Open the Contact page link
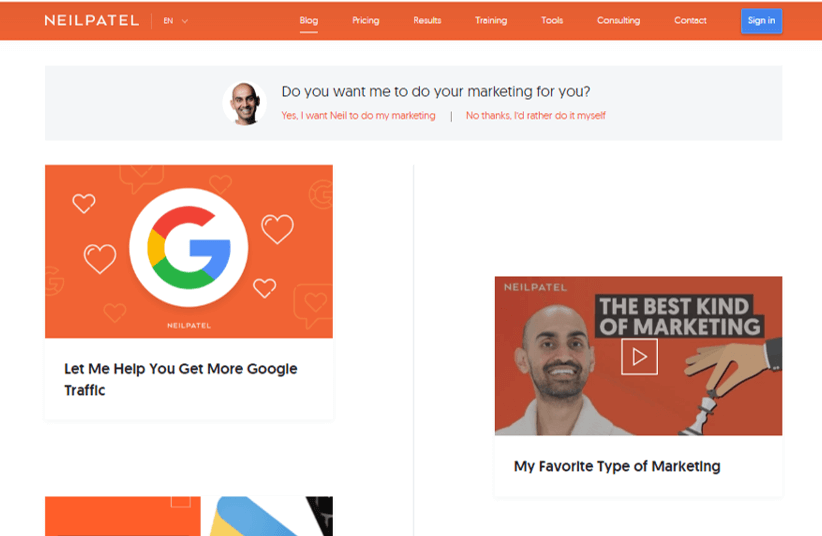Viewport: 822px width, 536px height. [690, 20]
